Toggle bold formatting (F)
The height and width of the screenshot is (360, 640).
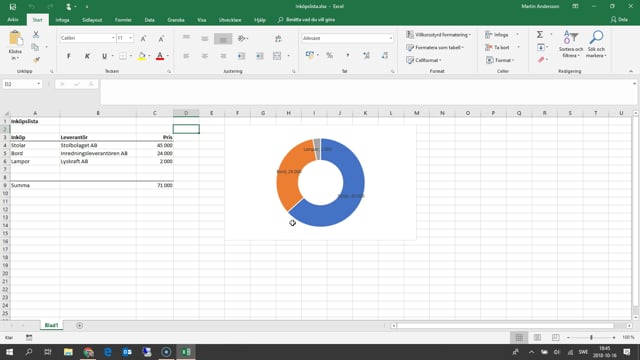pos(69,56)
